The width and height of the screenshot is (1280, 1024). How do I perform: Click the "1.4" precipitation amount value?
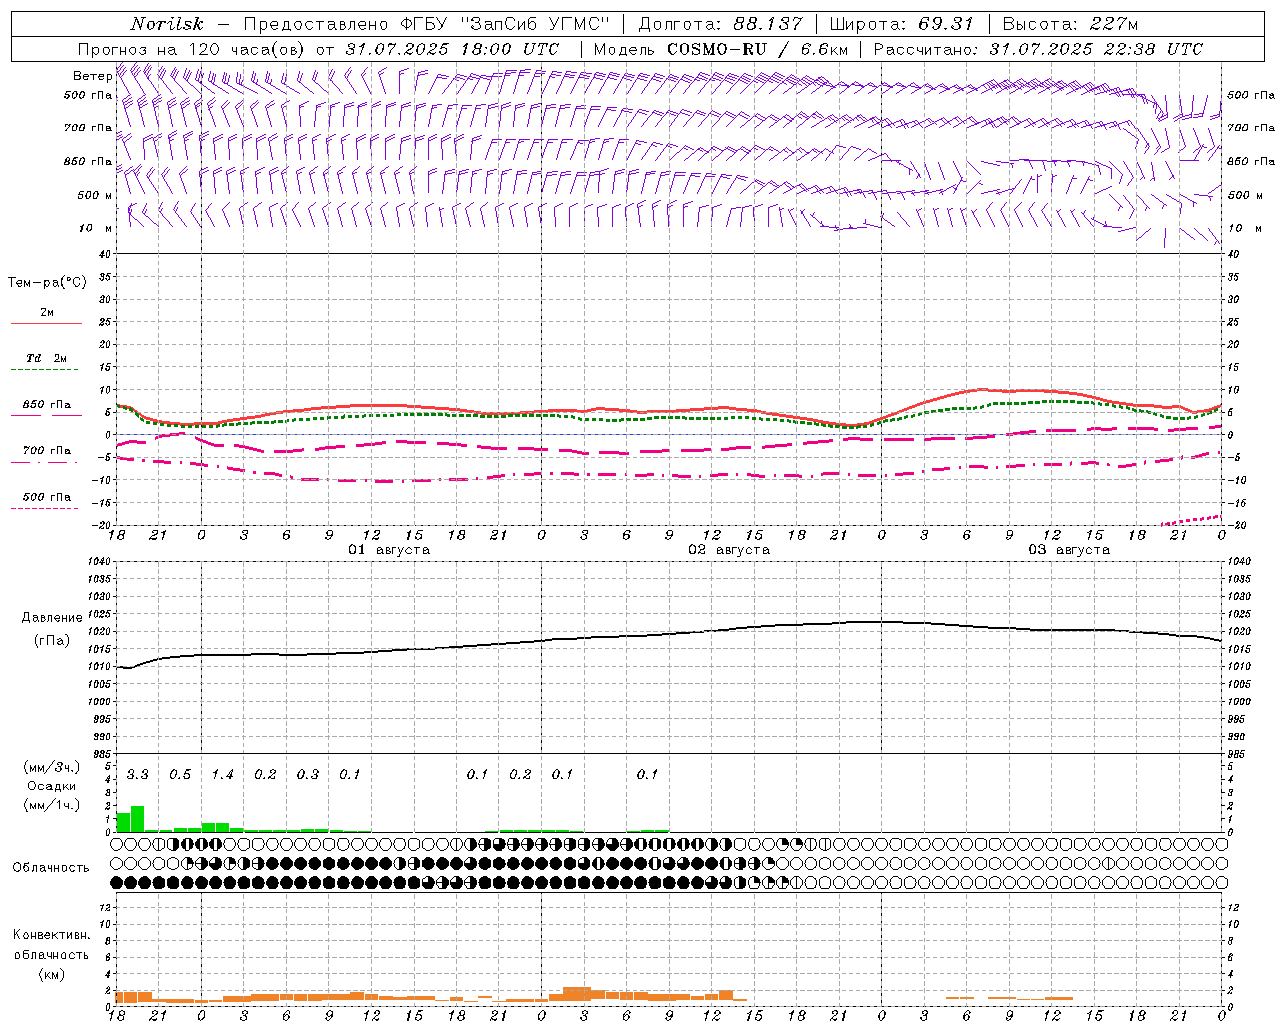tap(222, 775)
